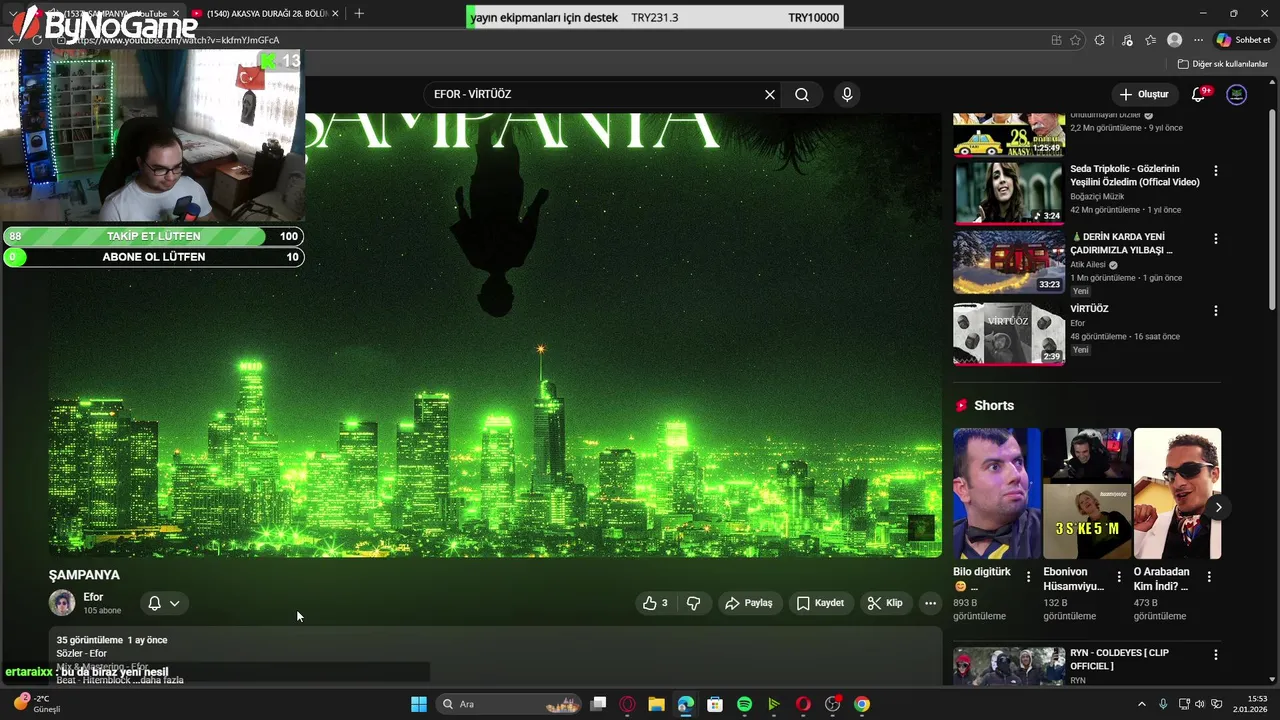Screen dimensions: 1280x720
Task: Click the browser address bar URL
Action: click(x=177, y=40)
